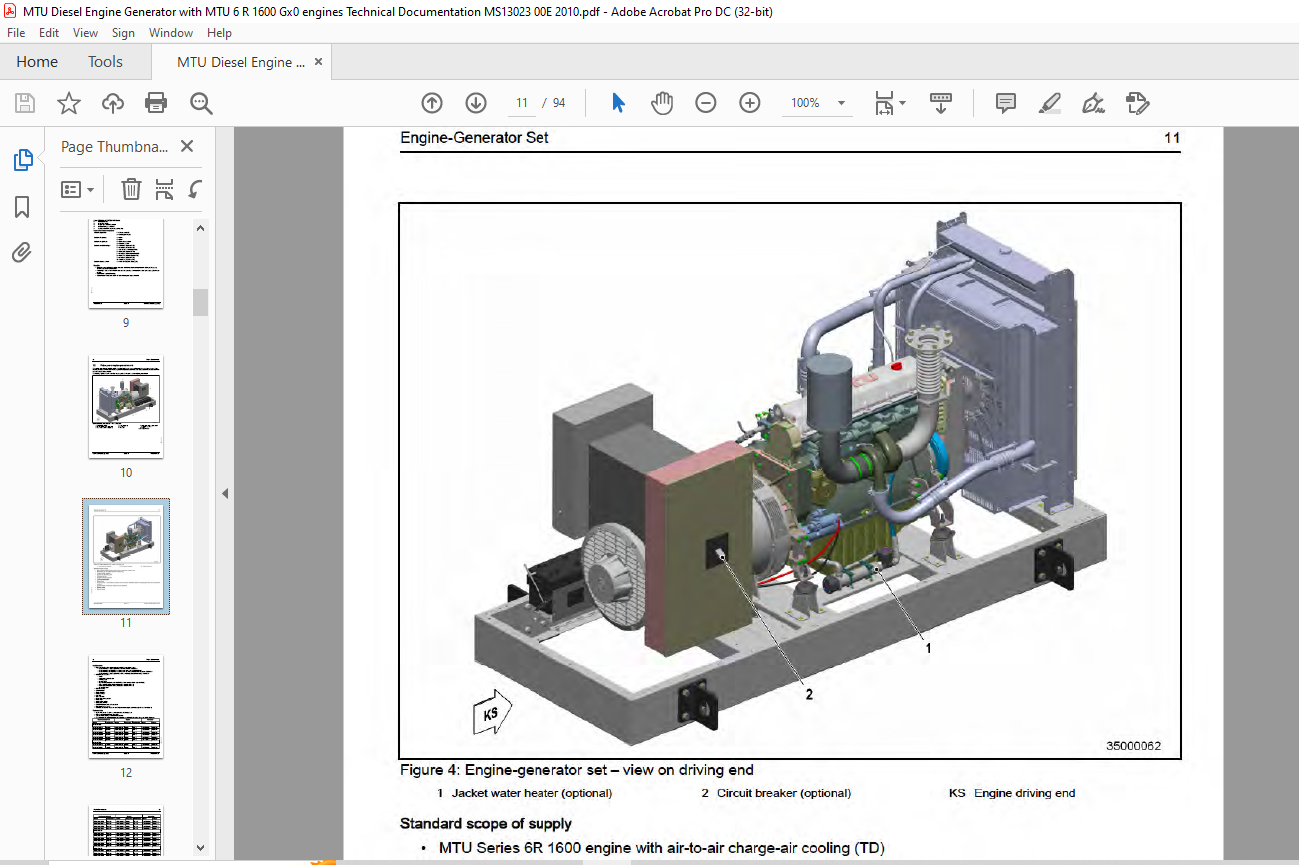The image size is (1299, 865).
Task: Activate the Hand pan tool
Action: (x=662, y=103)
